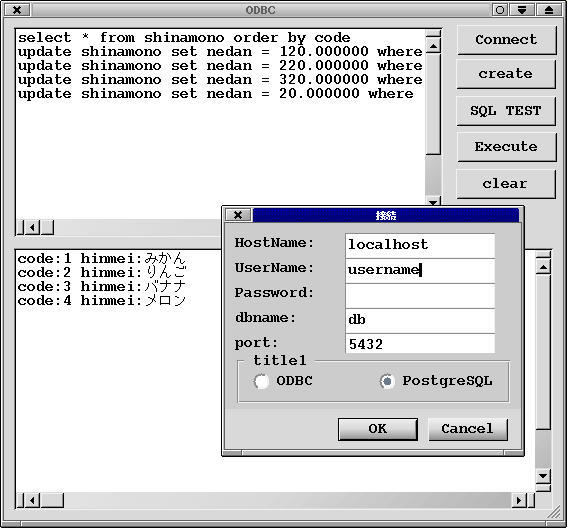Click the 'select * from shinamono' line
Screen dimensions: 567x528
point(184,38)
